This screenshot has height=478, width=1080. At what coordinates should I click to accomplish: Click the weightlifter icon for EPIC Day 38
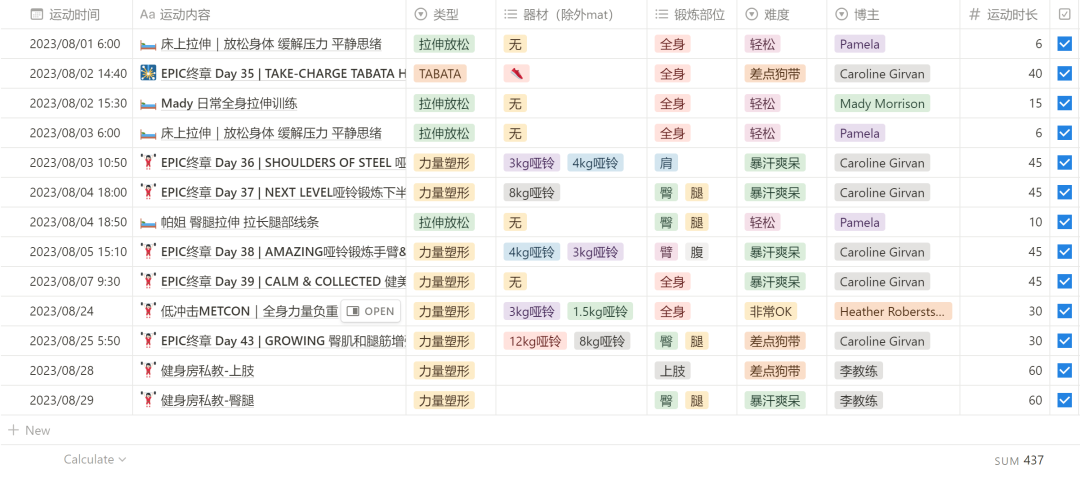click(147, 251)
